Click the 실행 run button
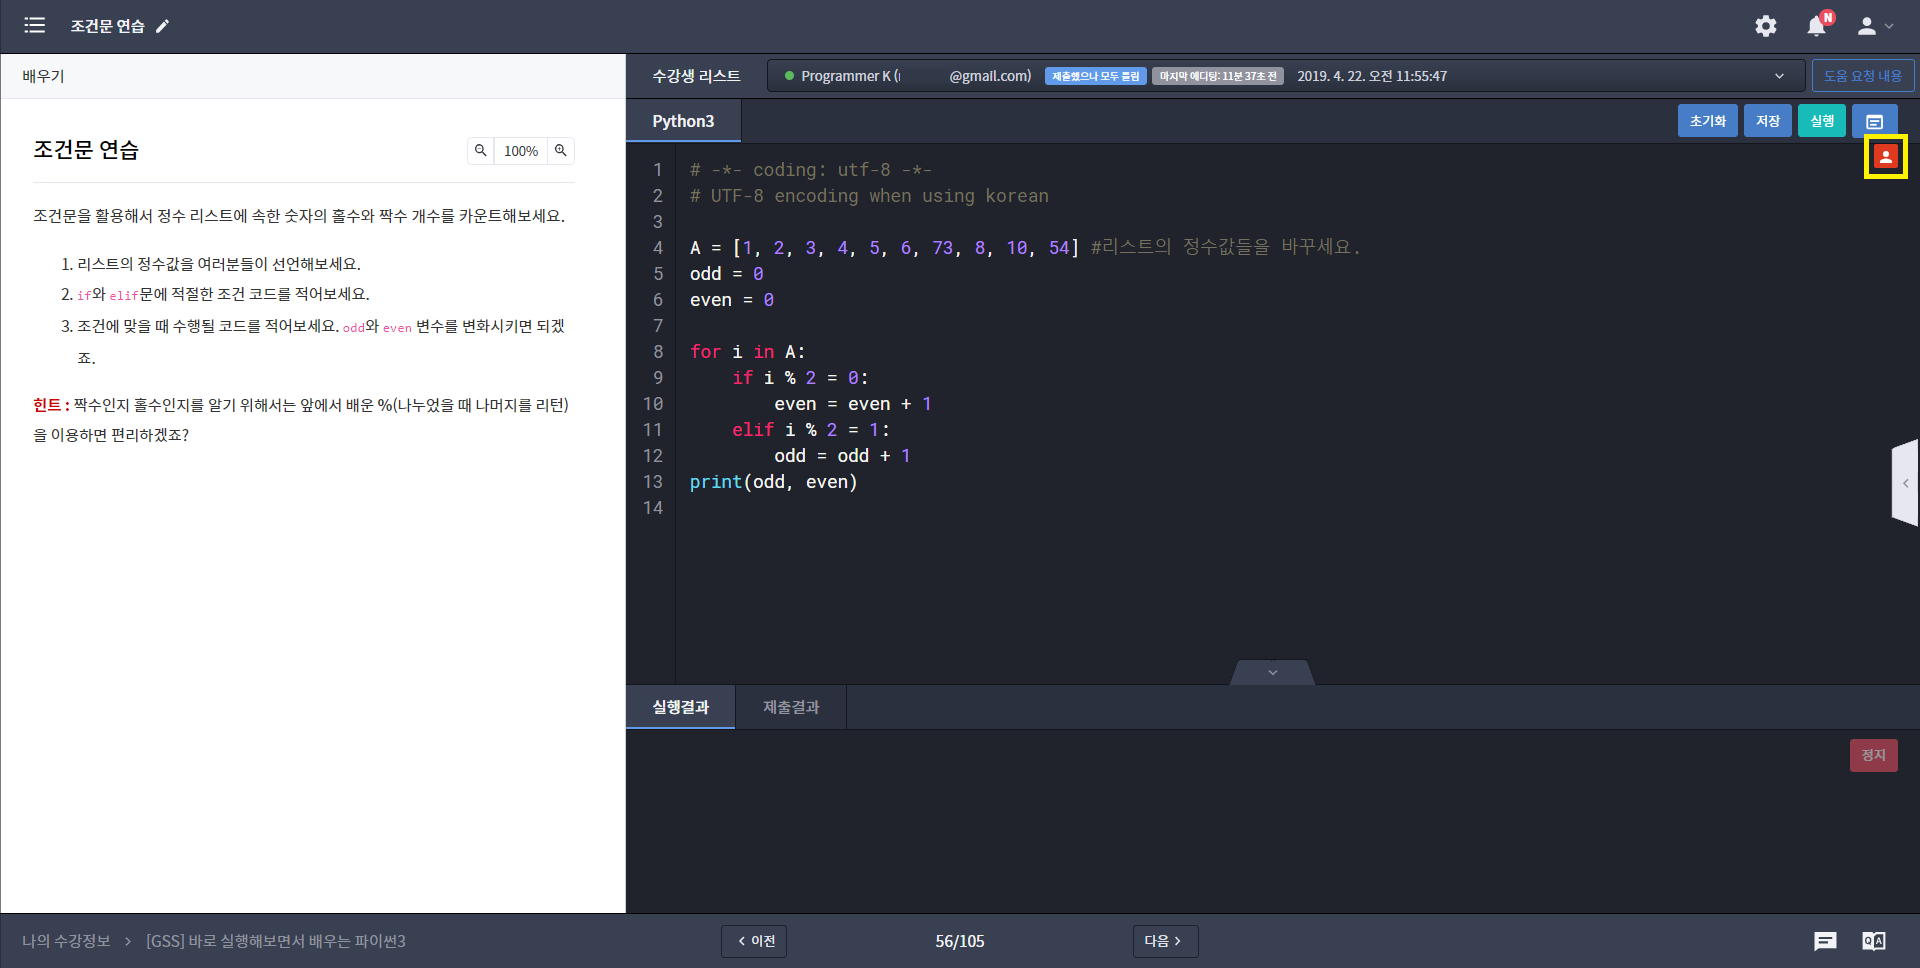Viewport: 1920px width, 968px height. tap(1821, 121)
